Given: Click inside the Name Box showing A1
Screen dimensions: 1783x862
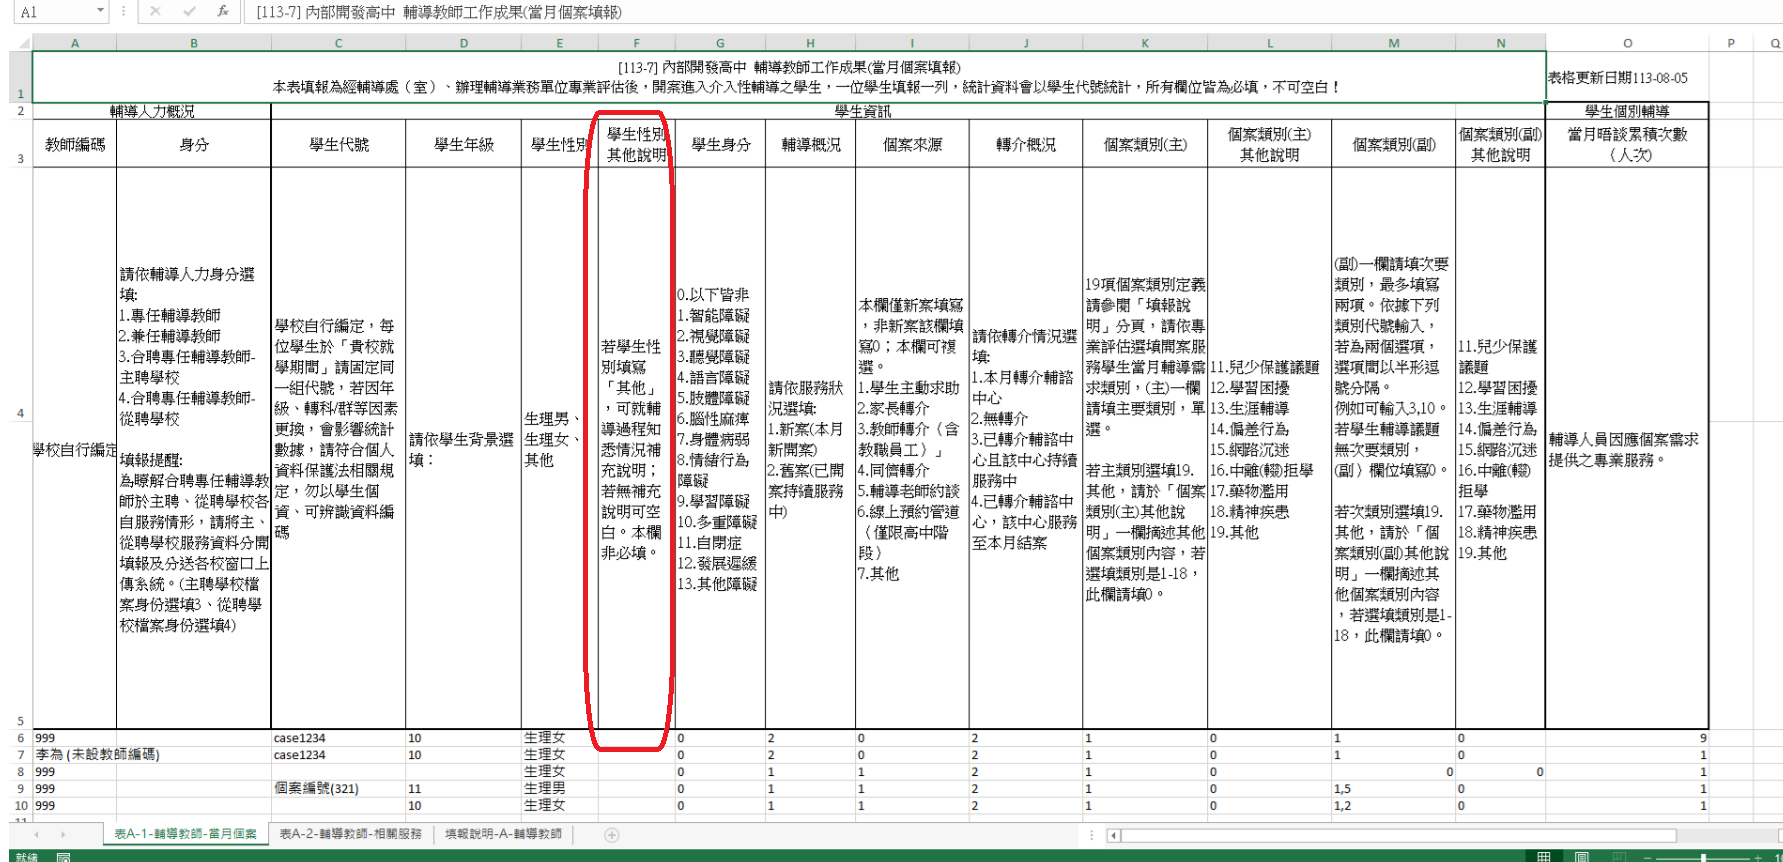Looking at the screenshot, I should [x=52, y=11].
